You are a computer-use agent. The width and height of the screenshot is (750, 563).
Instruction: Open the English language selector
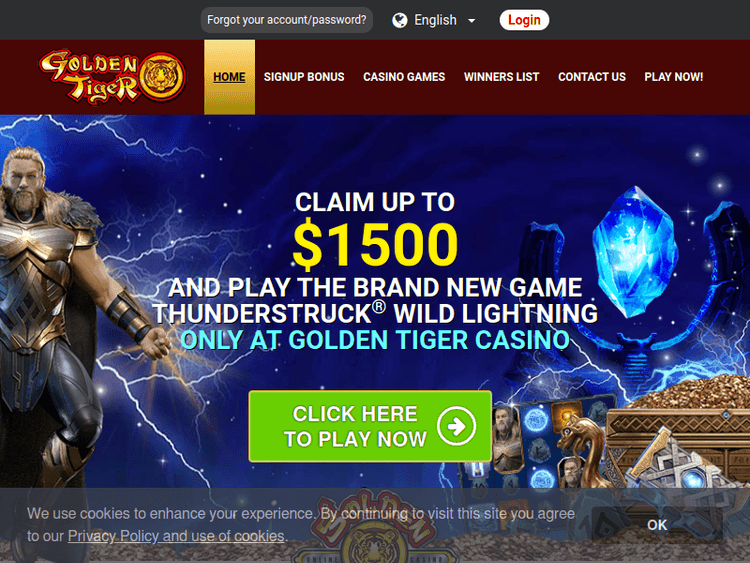(433, 20)
